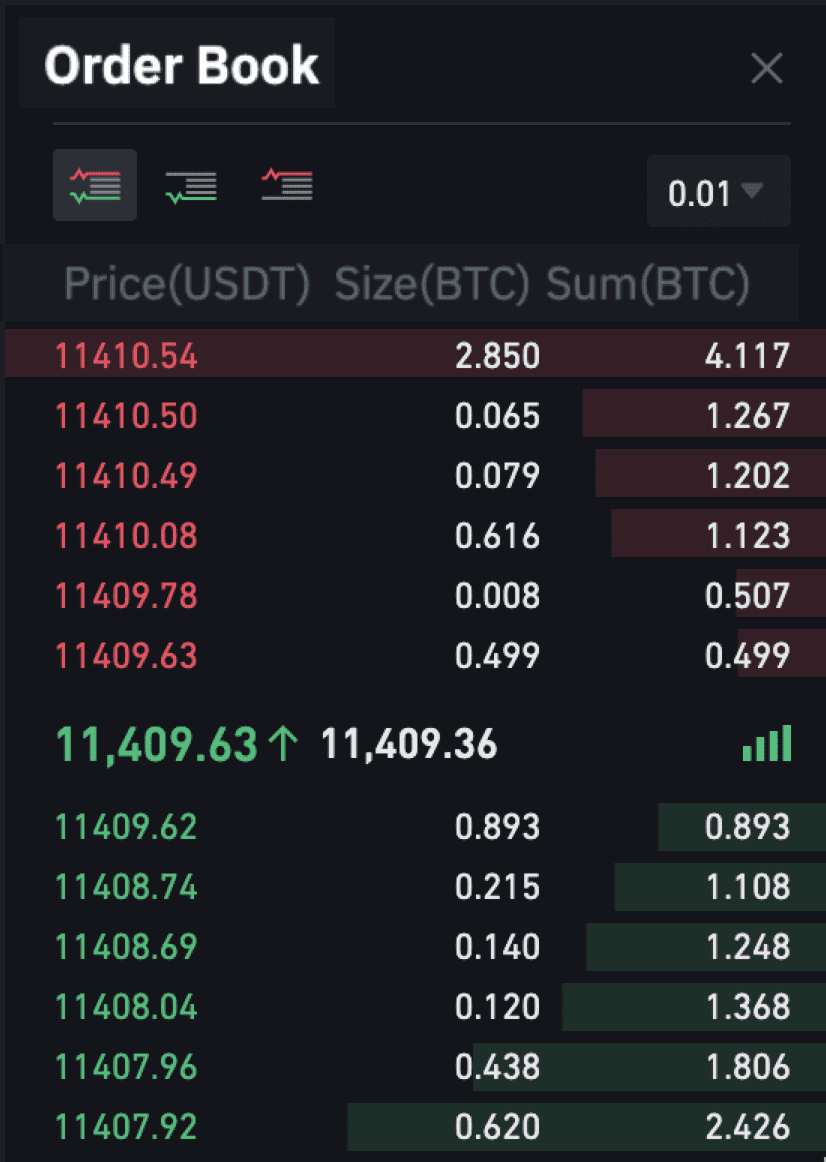
Task: Select bid price 11409.62
Action: (x=127, y=827)
